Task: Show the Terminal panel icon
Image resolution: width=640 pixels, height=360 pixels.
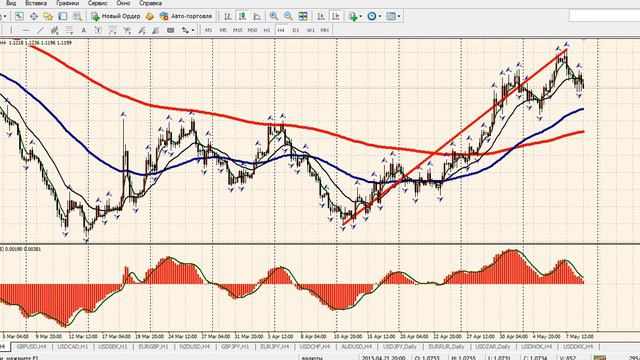Action: 62,16
